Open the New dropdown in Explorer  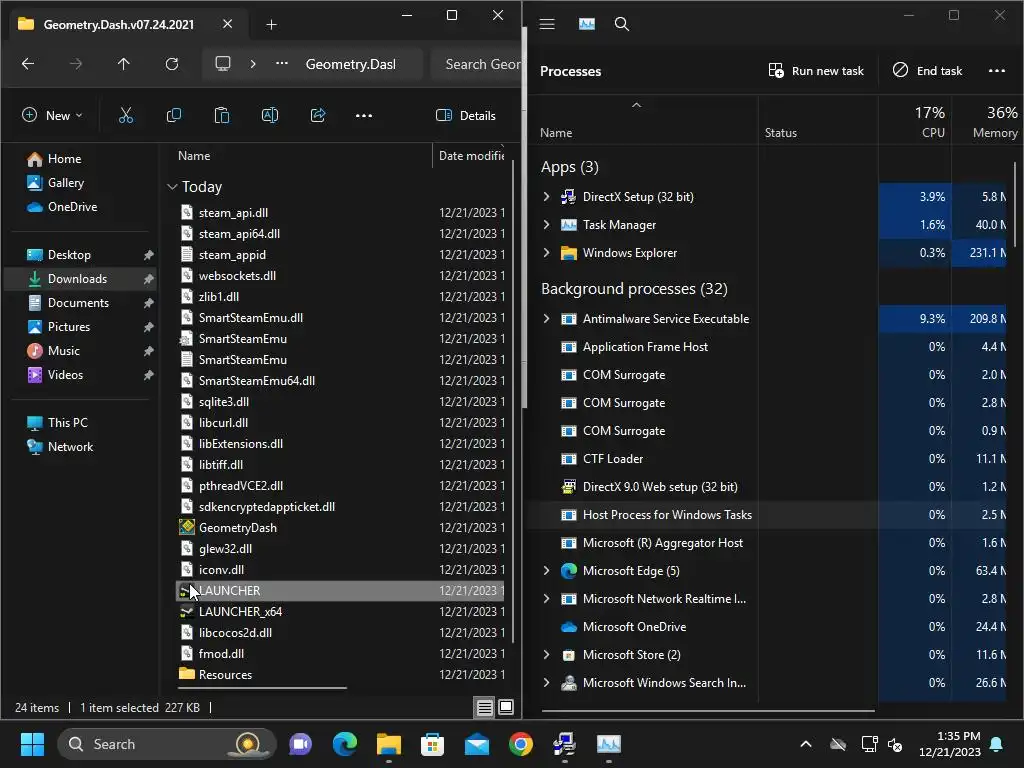pos(52,116)
